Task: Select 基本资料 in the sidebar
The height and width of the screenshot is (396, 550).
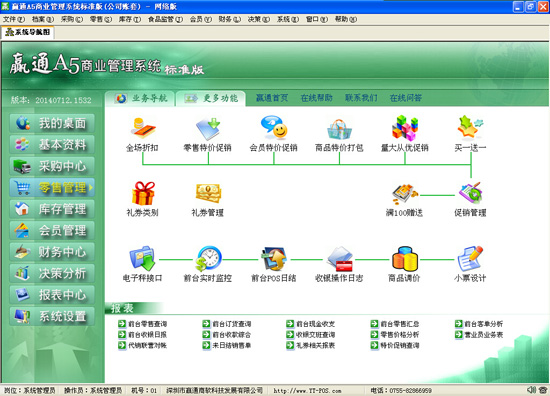Action: point(52,145)
